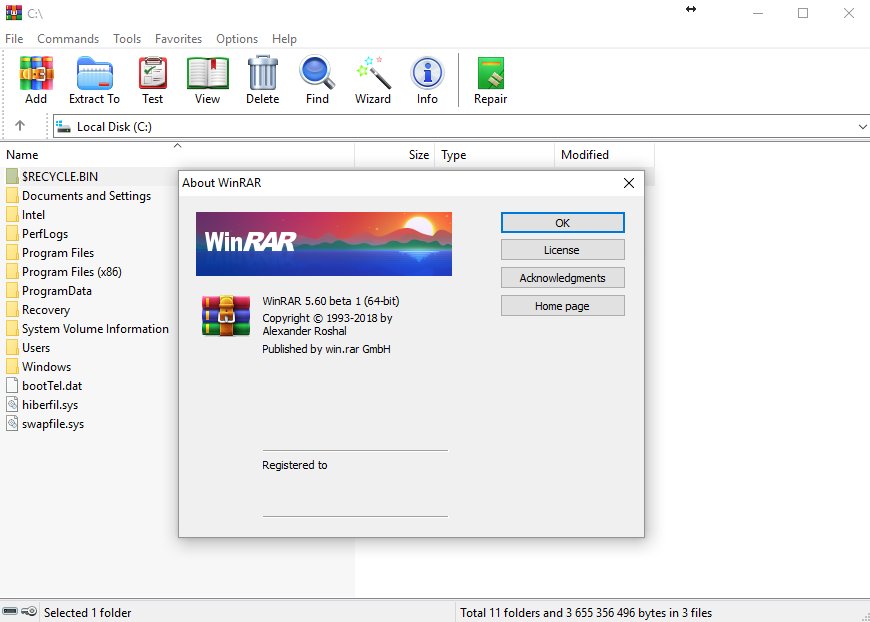Click the Repair archive icon
The image size is (870, 622).
489,75
